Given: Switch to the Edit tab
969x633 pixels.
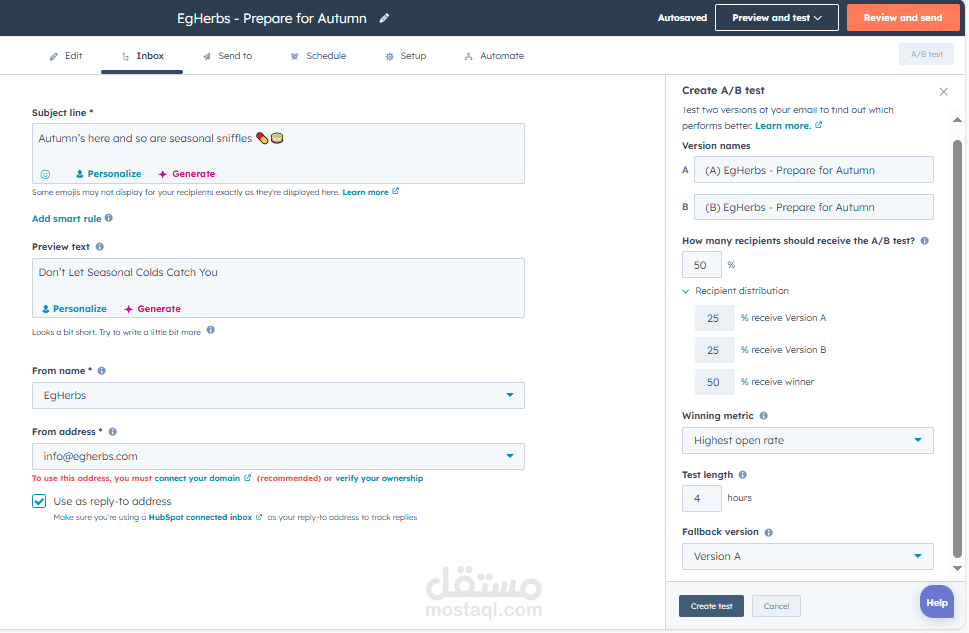Looking at the screenshot, I should (66, 56).
